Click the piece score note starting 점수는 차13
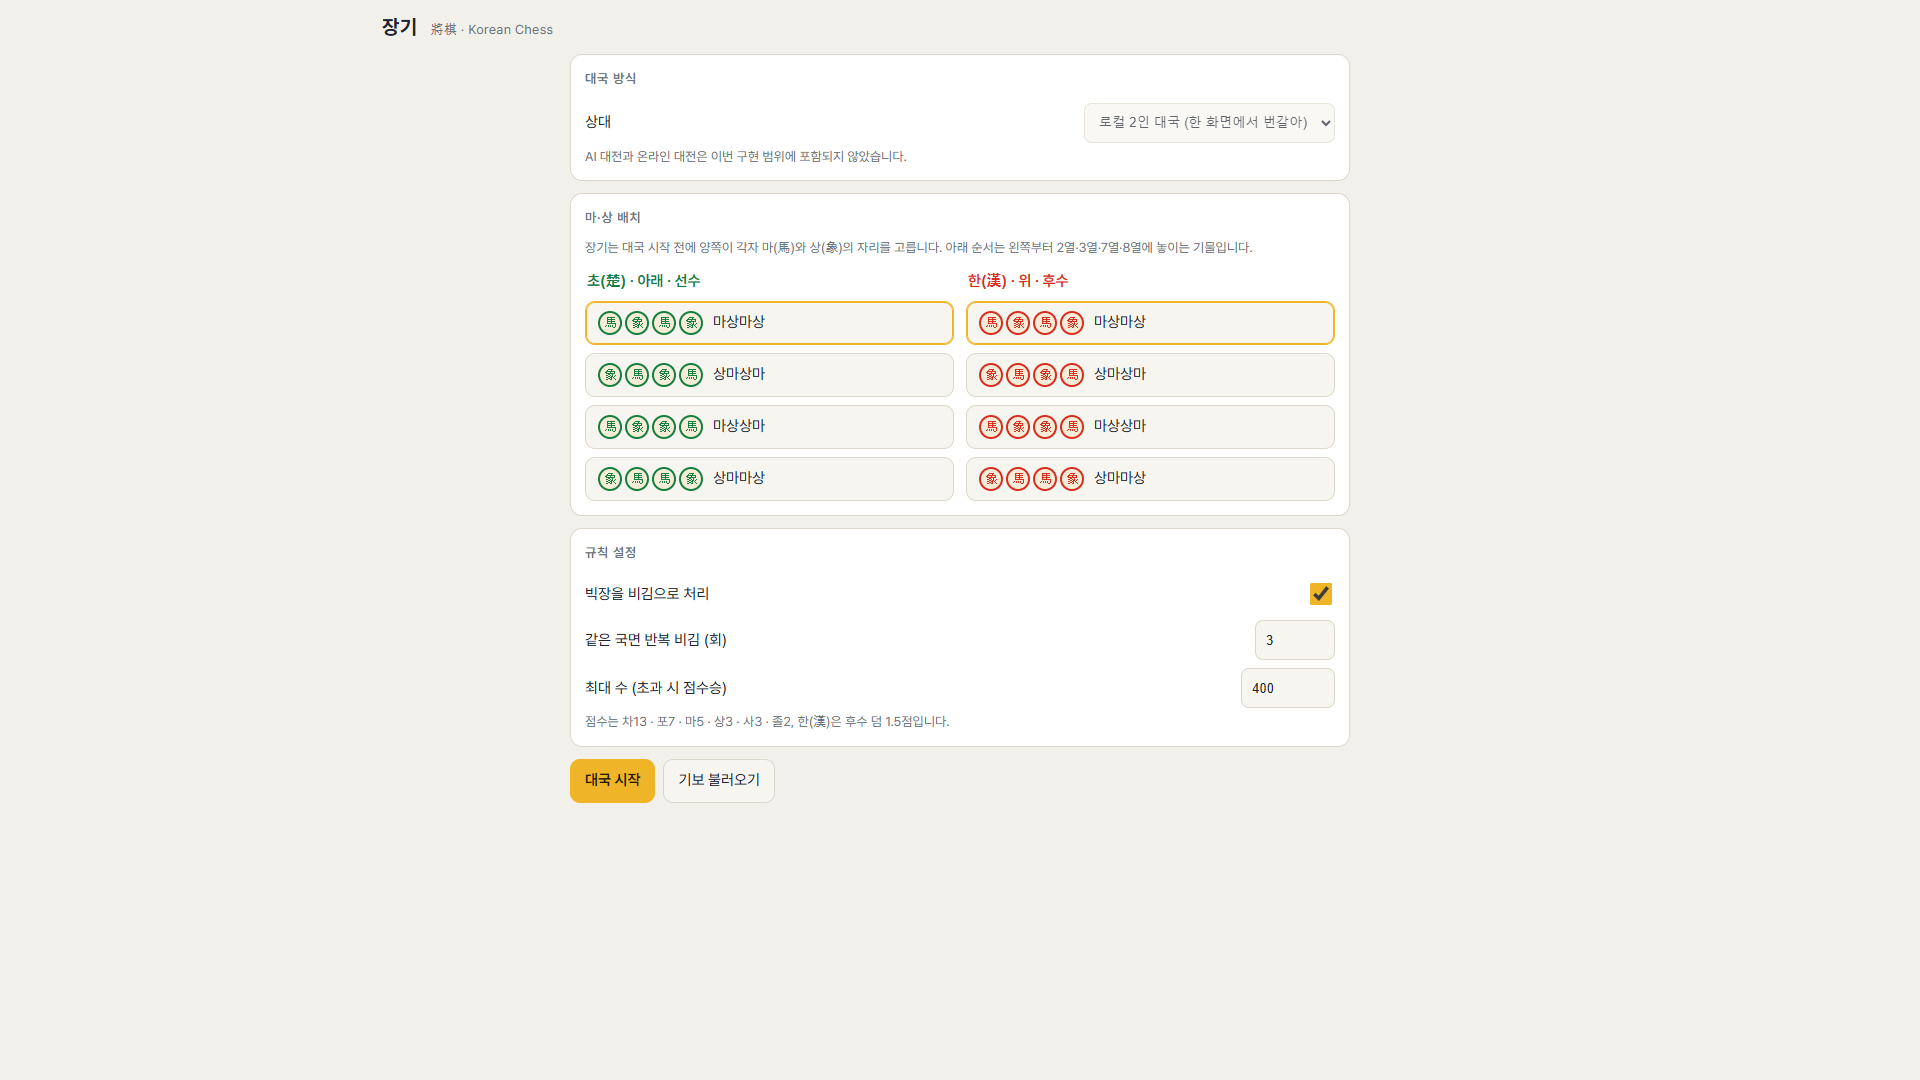The image size is (1920, 1080). 767,721
